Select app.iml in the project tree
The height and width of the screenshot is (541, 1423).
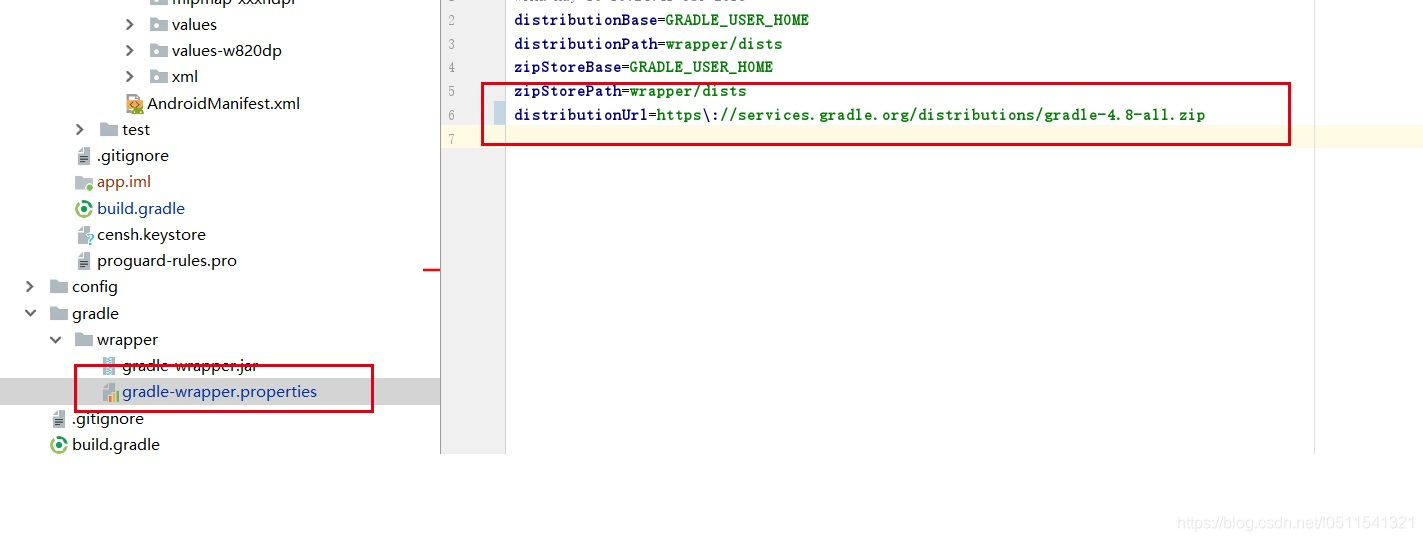pyautogui.click(x=124, y=182)
